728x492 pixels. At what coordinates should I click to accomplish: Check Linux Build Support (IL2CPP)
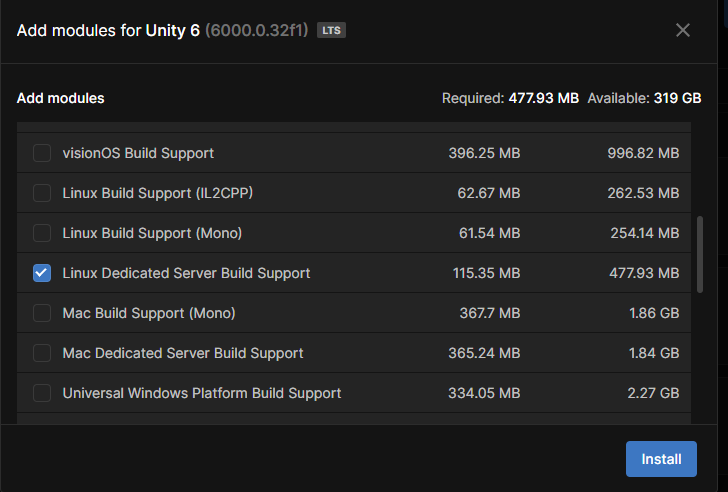42,193
